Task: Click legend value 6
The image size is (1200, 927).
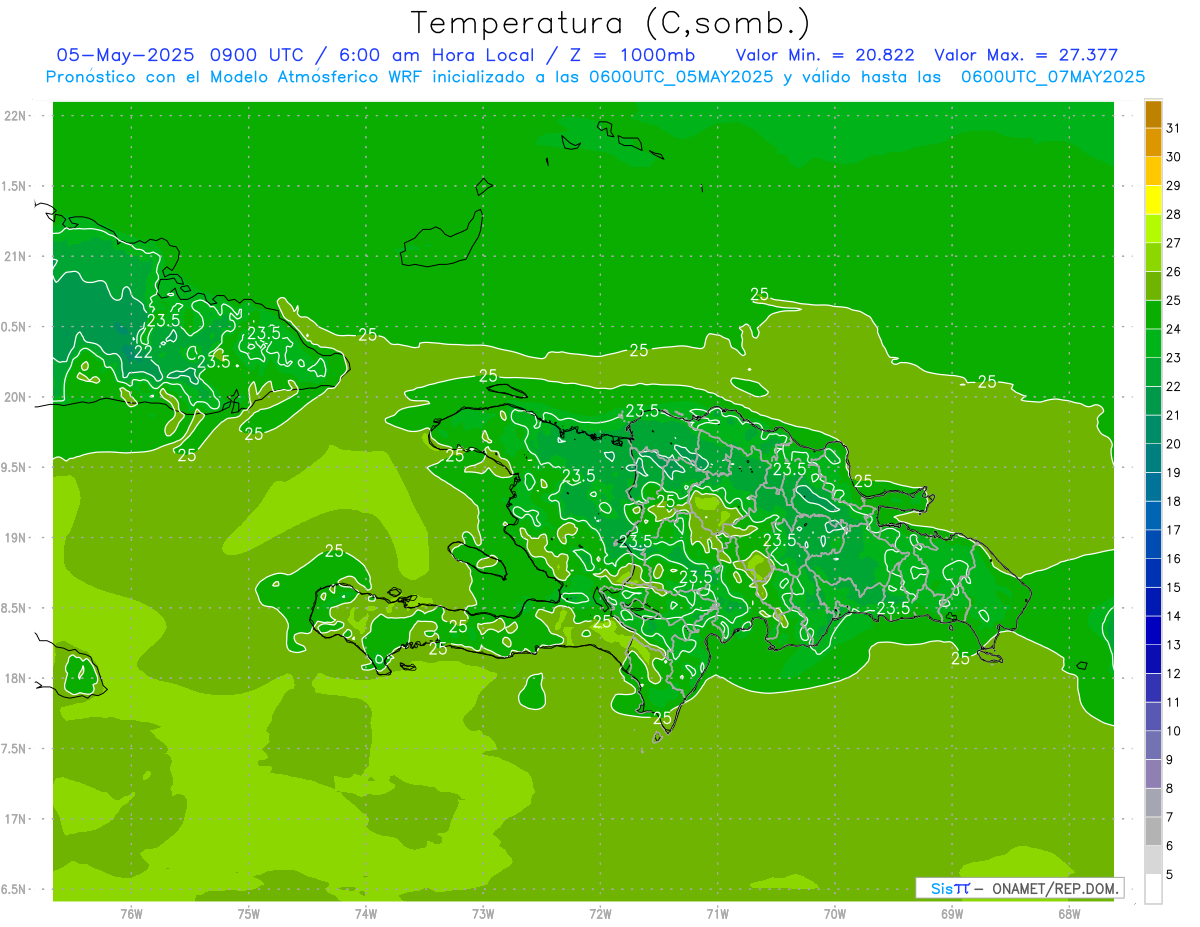Action: [x=1170, y=846]
